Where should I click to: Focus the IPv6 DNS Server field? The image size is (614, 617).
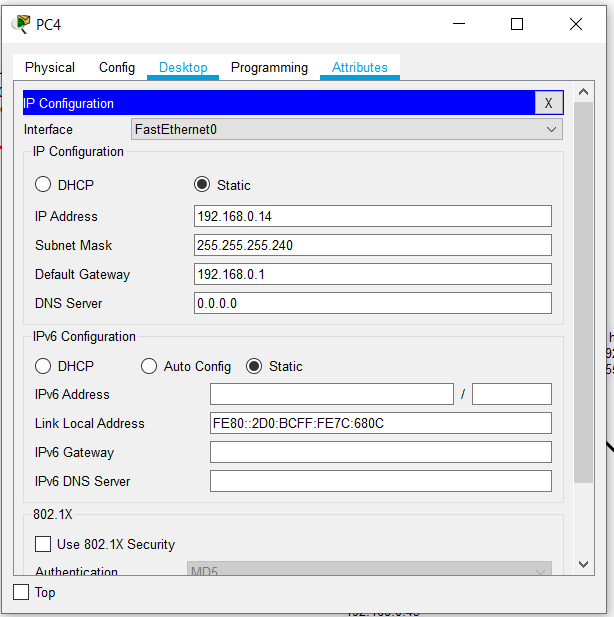coord(381,481)
